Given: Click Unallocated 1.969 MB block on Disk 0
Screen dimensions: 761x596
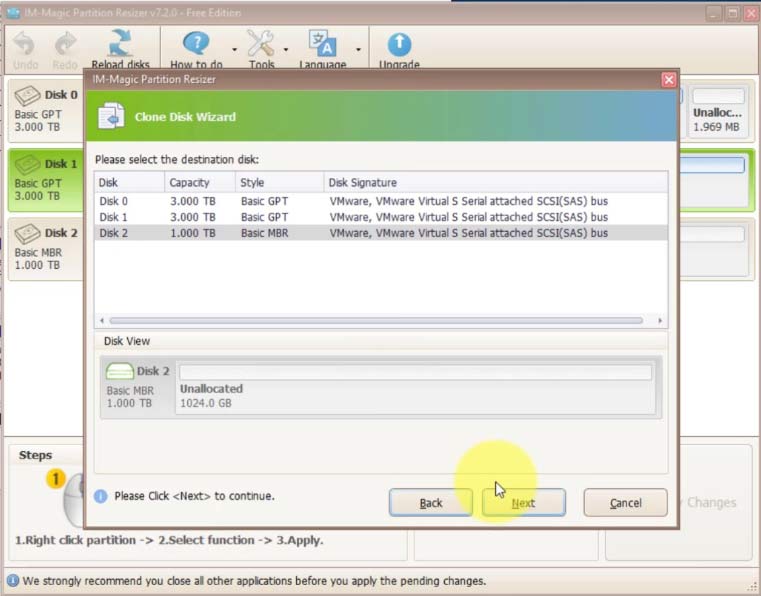Looking at the screenshot, I should (x=718, y=111).
